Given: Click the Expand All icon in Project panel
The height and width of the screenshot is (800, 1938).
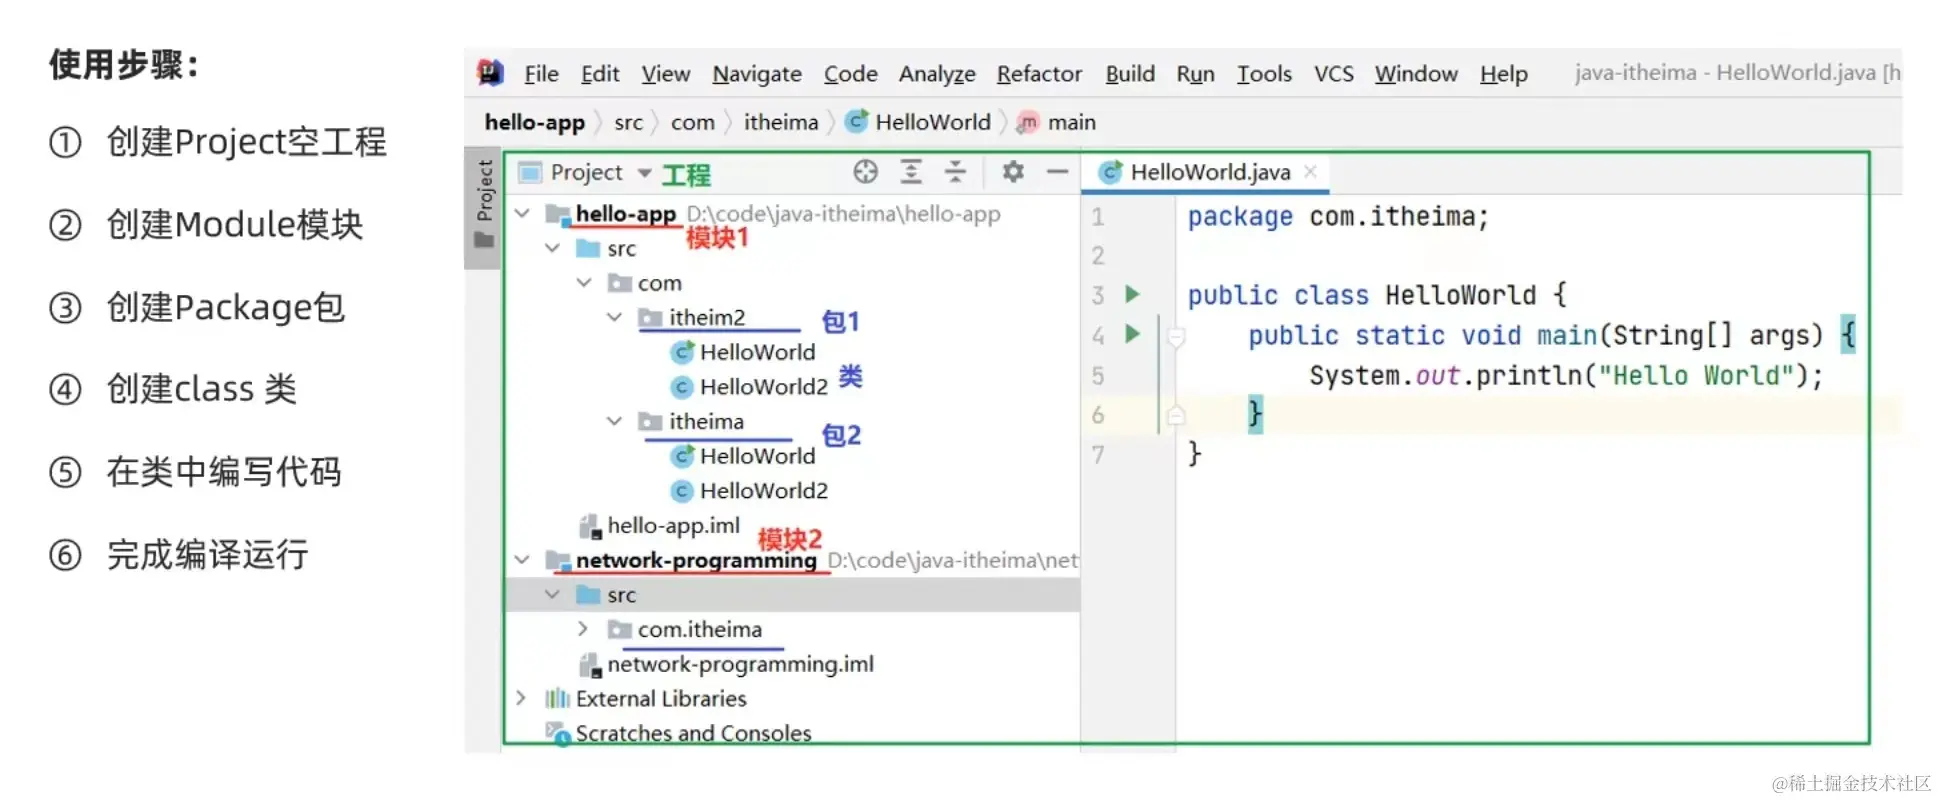Looking at the screenshot, I should click(911, 172).
